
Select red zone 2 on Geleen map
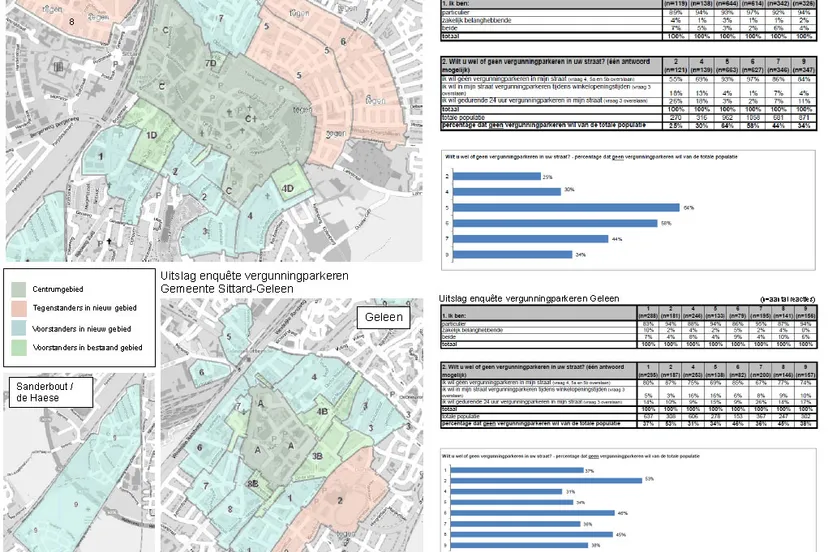tap(341, 499)
